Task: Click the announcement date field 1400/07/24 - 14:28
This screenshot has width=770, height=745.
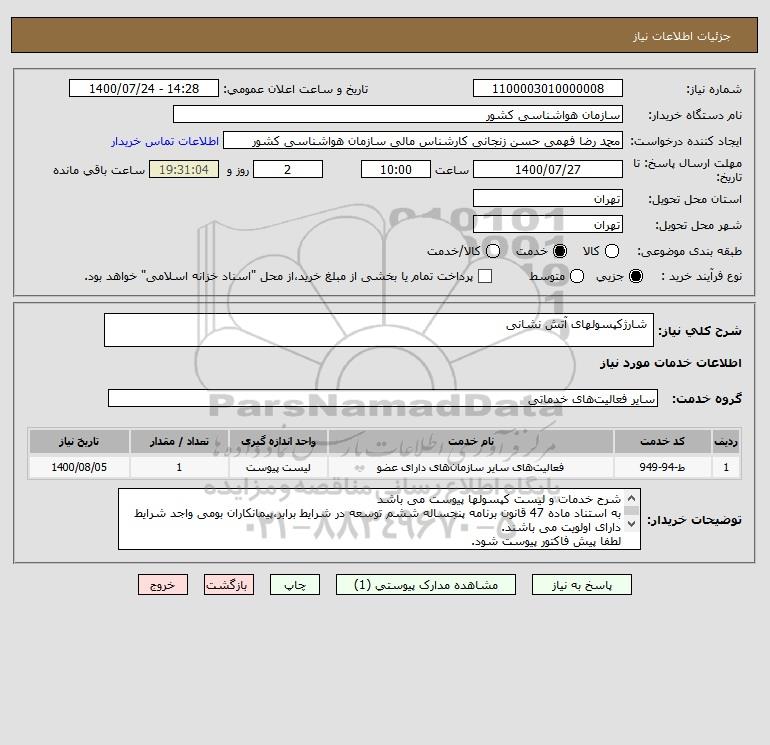Action: pos(144,88)
